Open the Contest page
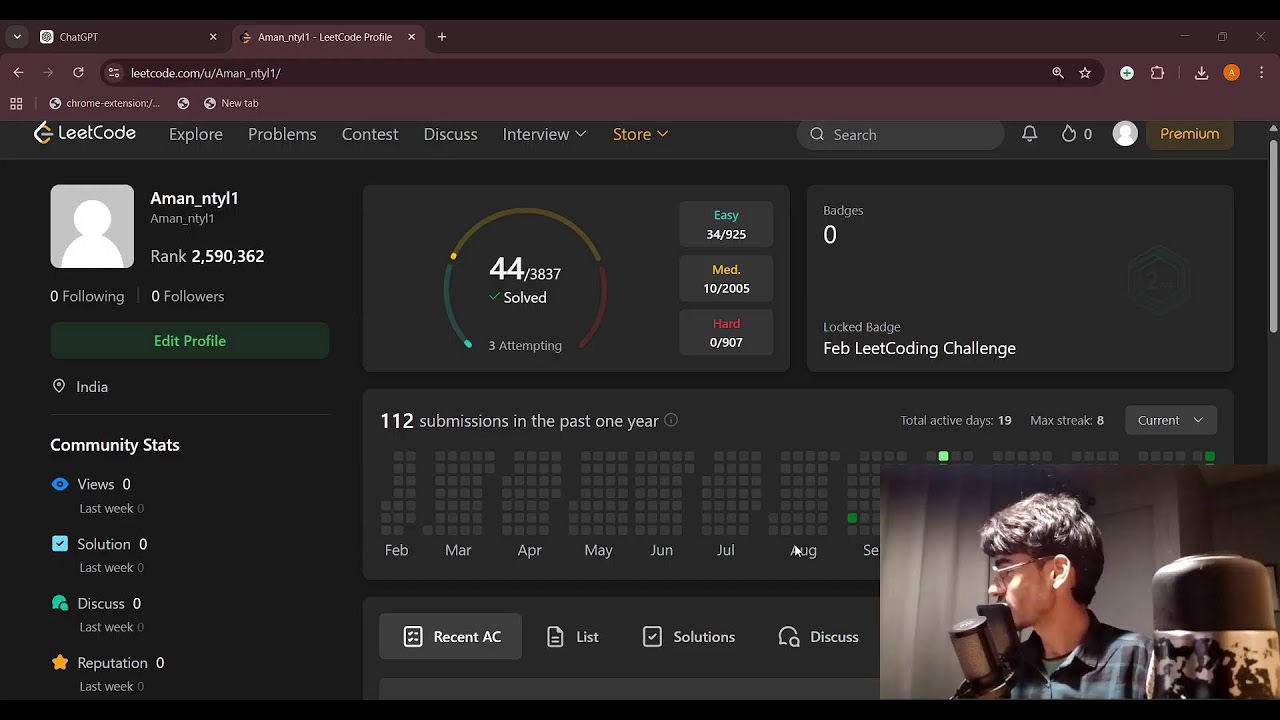Screen dimensions: 1280x720 (x=370, y=134)
